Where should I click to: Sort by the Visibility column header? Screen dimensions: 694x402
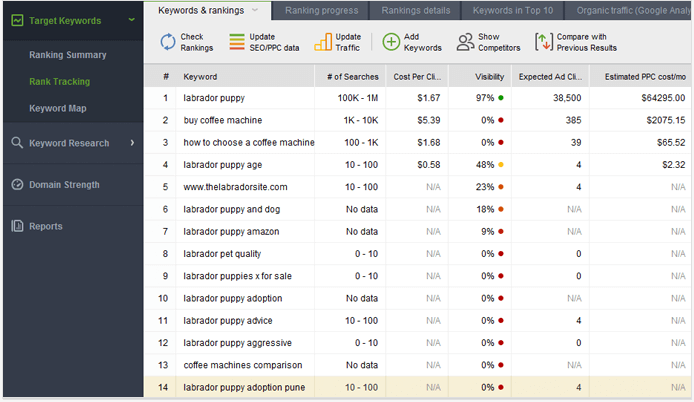click(480, 77)
